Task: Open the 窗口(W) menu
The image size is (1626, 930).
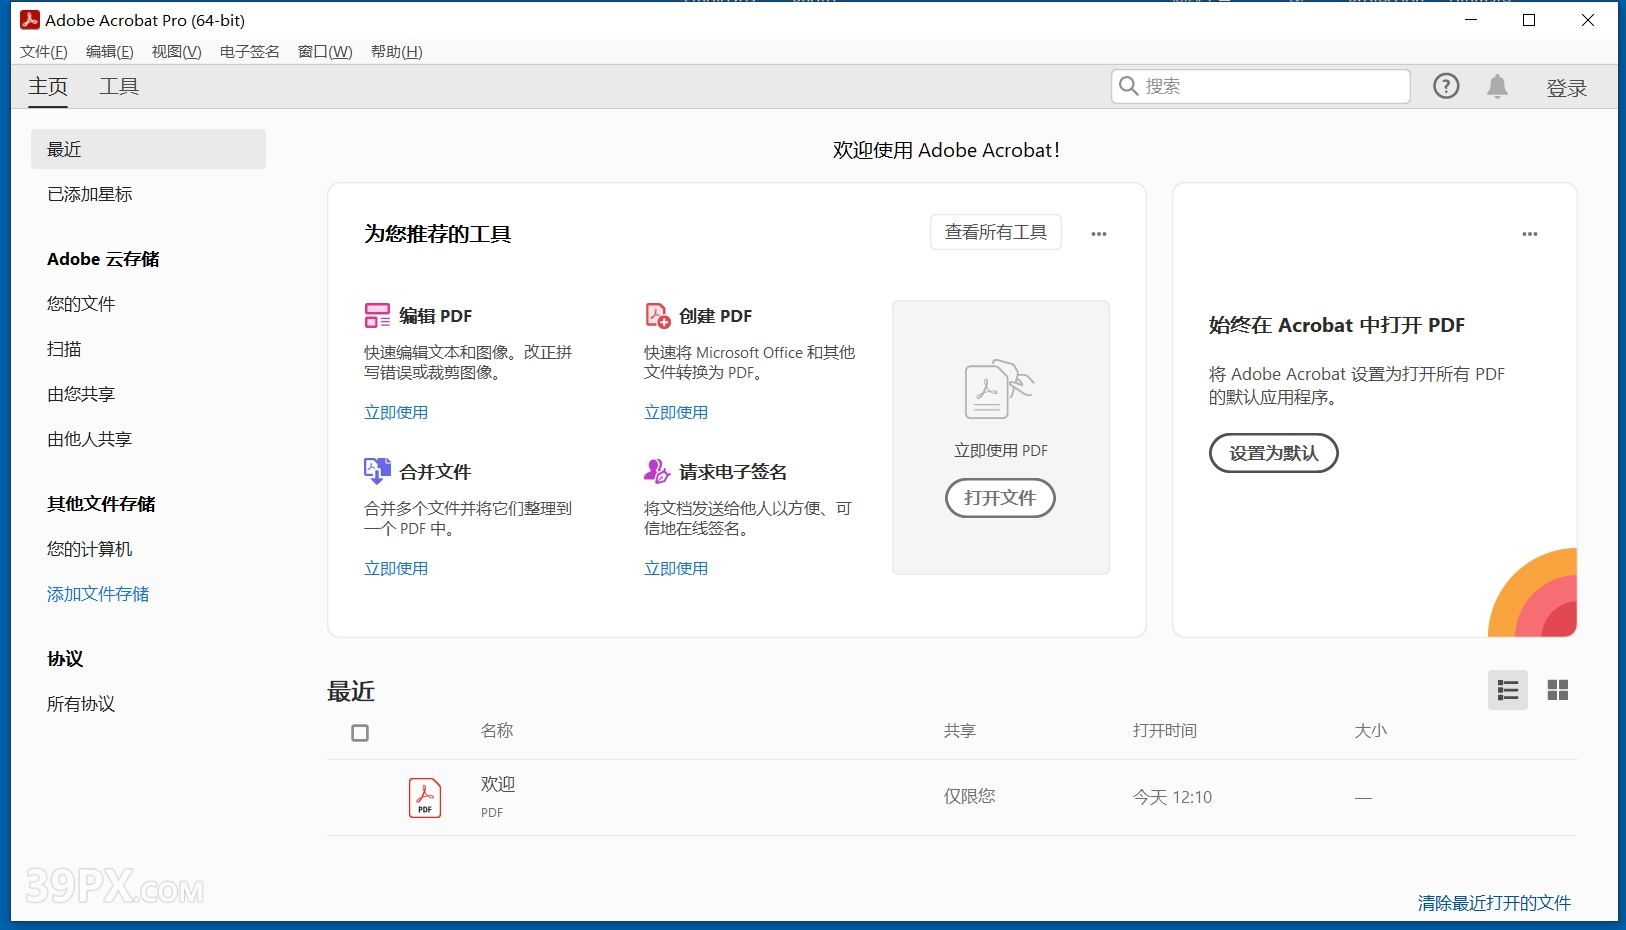Action: pyautogui.click(x=325, y=52)
